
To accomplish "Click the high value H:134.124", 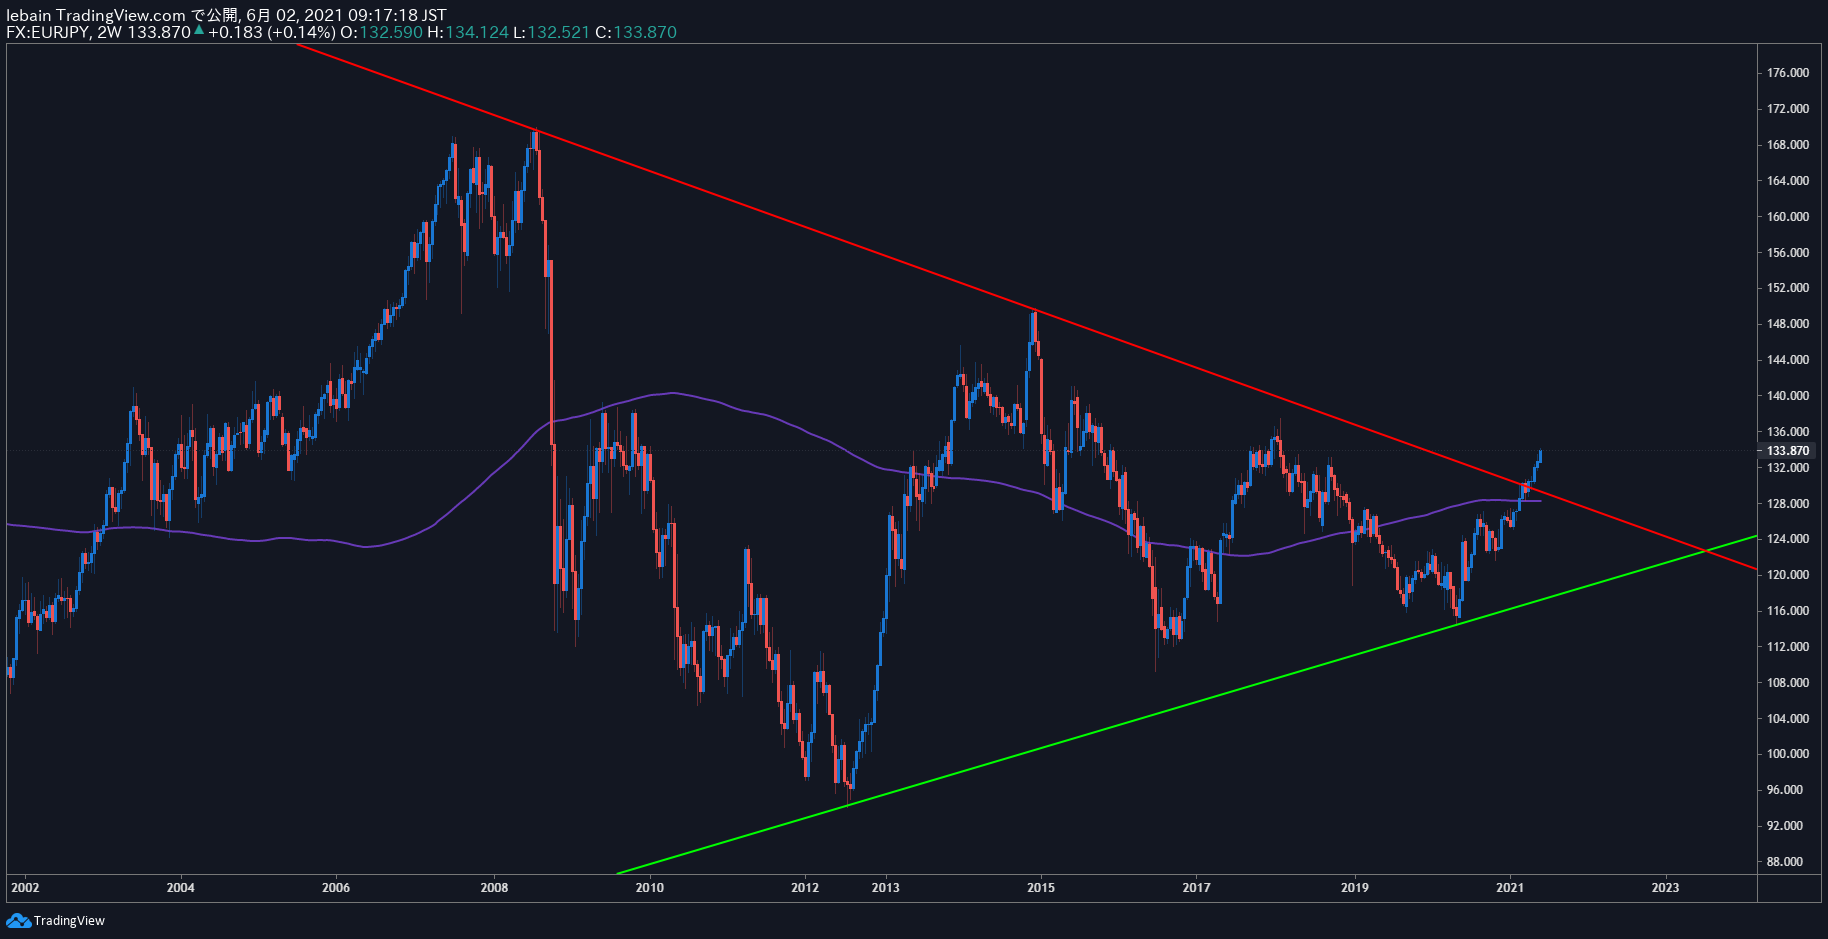I will click(x=468, y=32).
